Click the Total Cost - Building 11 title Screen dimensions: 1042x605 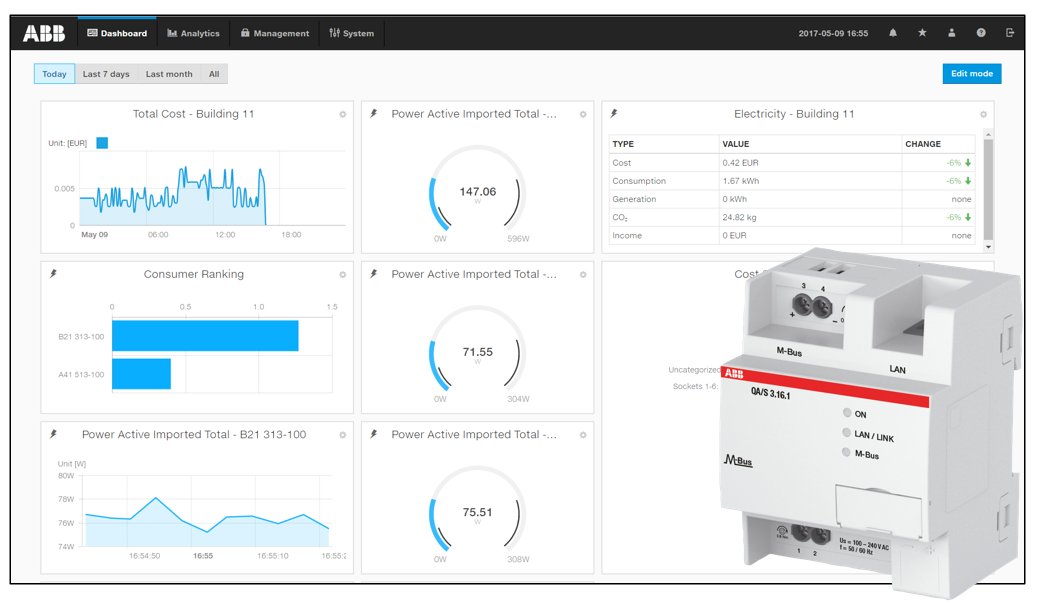pos(193,114)
